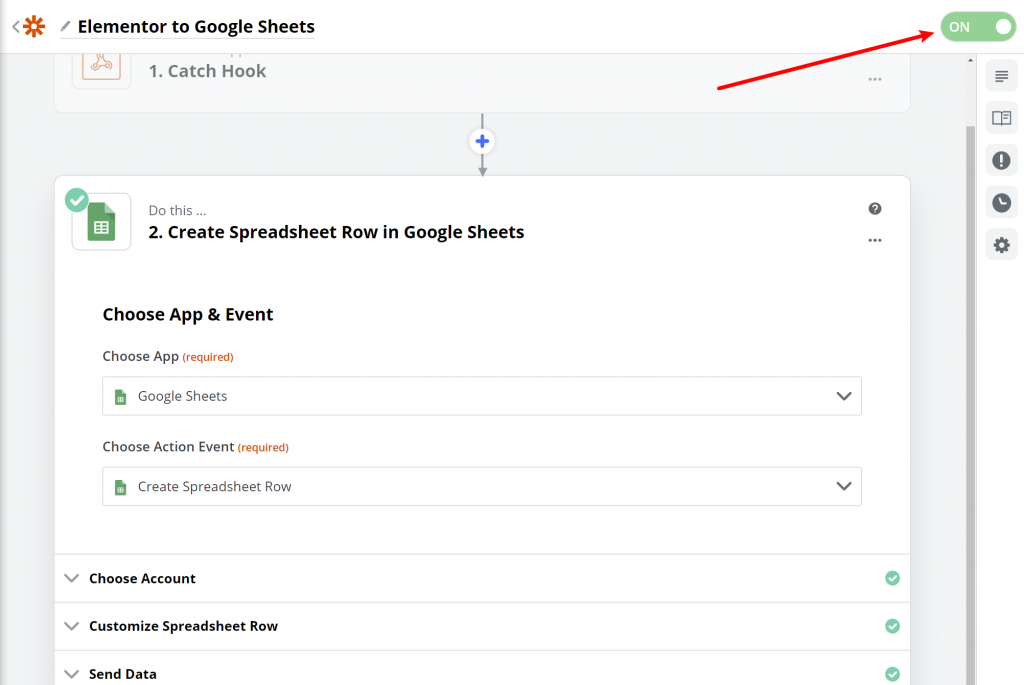Open the Choose App dropdown
The width and height of the screenshot is (1024, 685).
(x=482, y=396)
